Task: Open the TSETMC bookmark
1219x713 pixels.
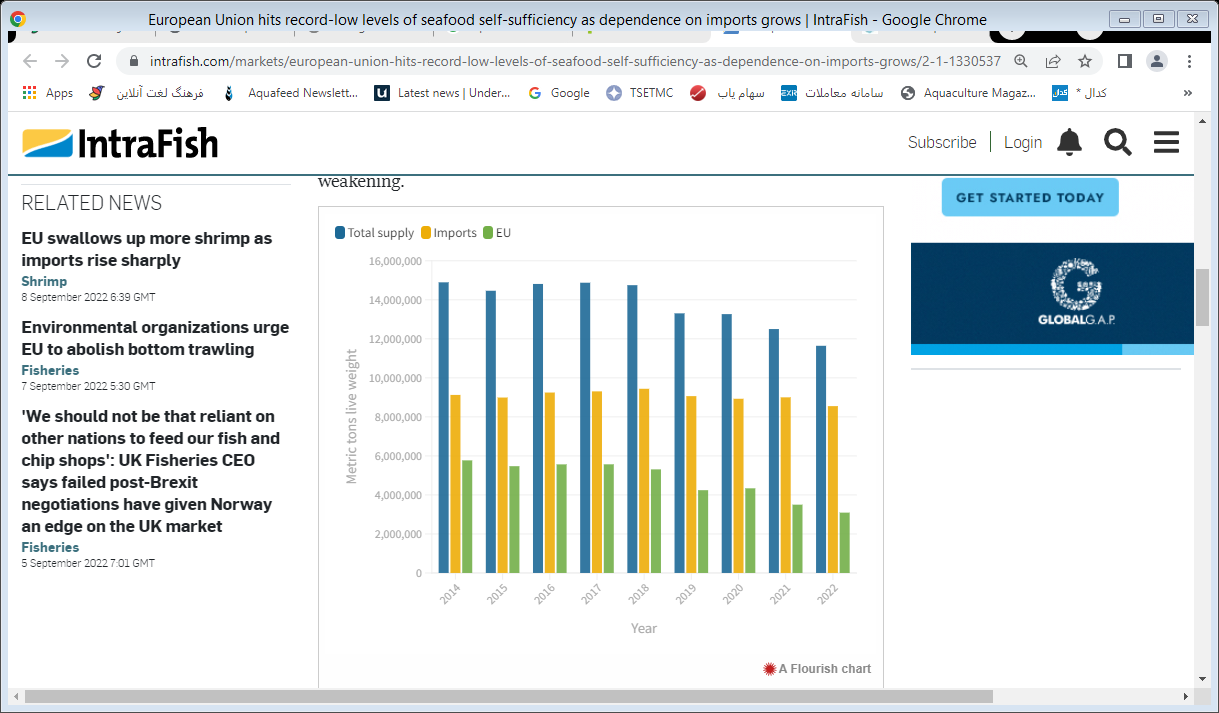Action: click(640, 93)
